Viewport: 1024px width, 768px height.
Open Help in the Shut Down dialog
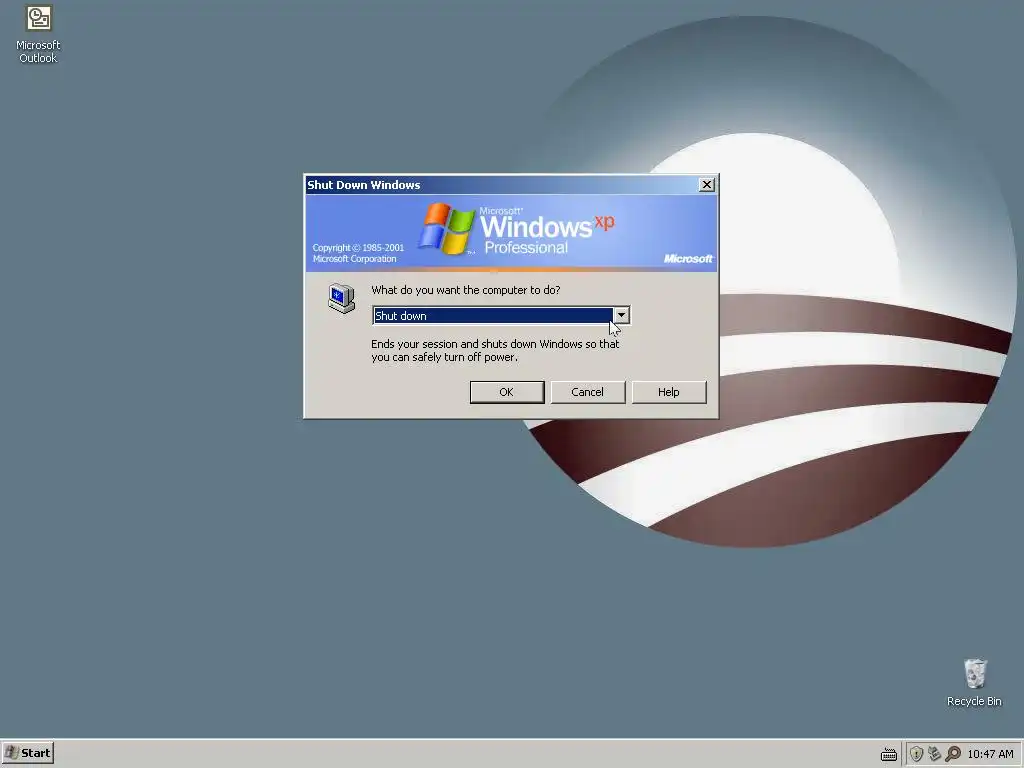click(x=669, y=392)
